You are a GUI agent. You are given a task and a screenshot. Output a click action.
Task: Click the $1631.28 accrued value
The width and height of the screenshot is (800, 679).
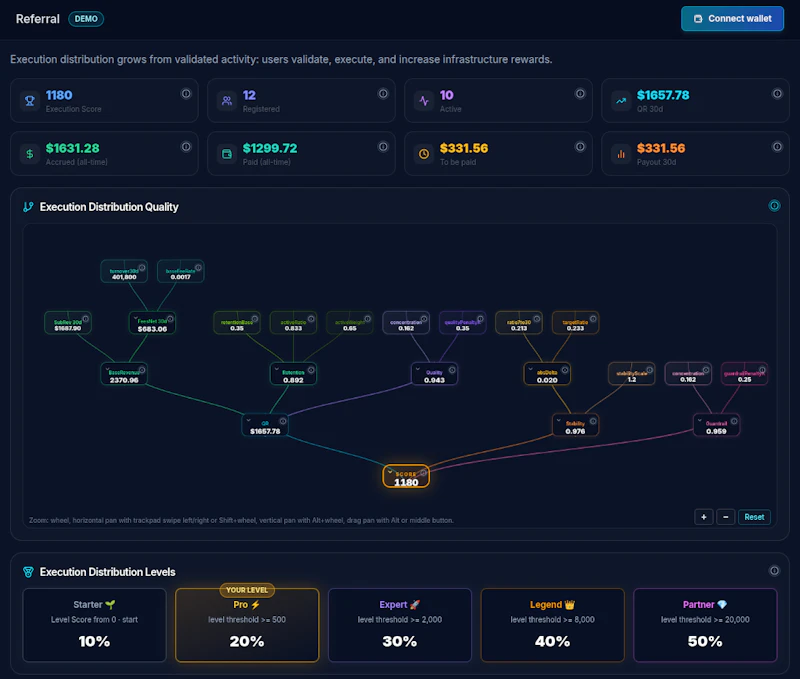tap(72, 148)
